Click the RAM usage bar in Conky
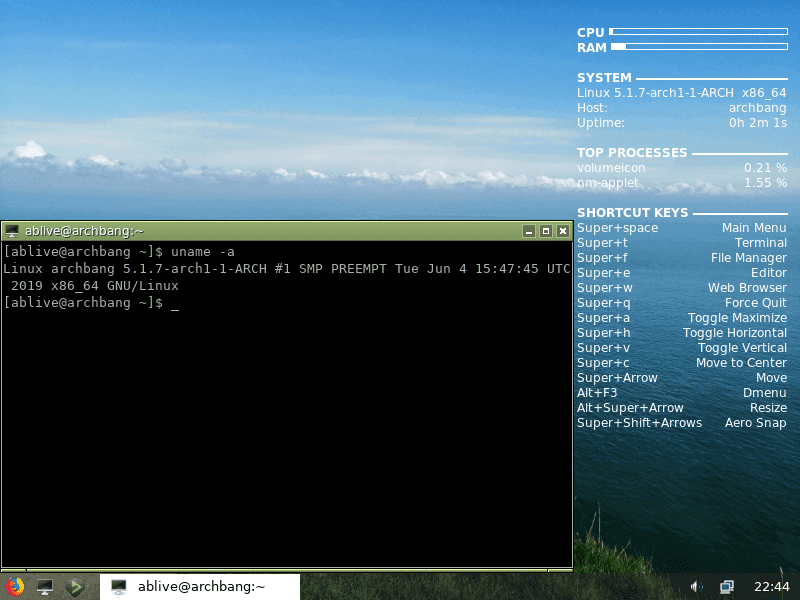This screenshot has width=800, height=600. (x=700, y=46)
